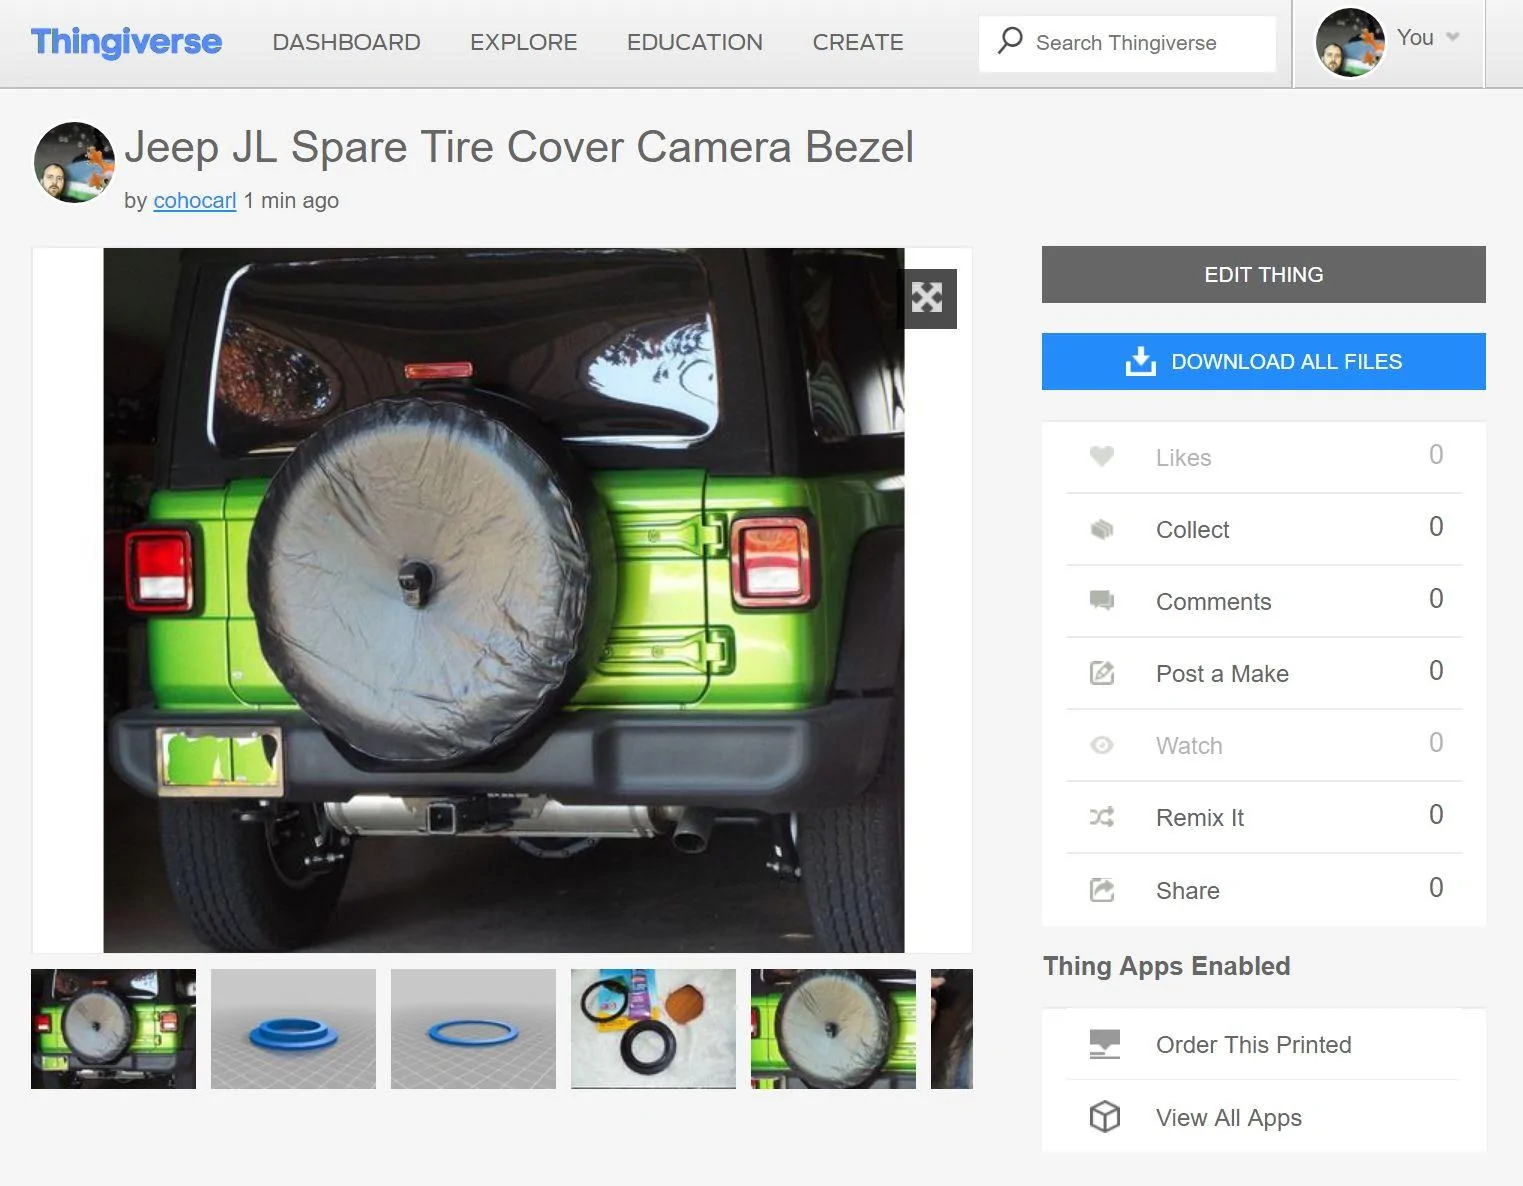Image resolution: width=1523 pixels, height=1186 pixels.
Task: Click the Share link
Action: 1188,891
